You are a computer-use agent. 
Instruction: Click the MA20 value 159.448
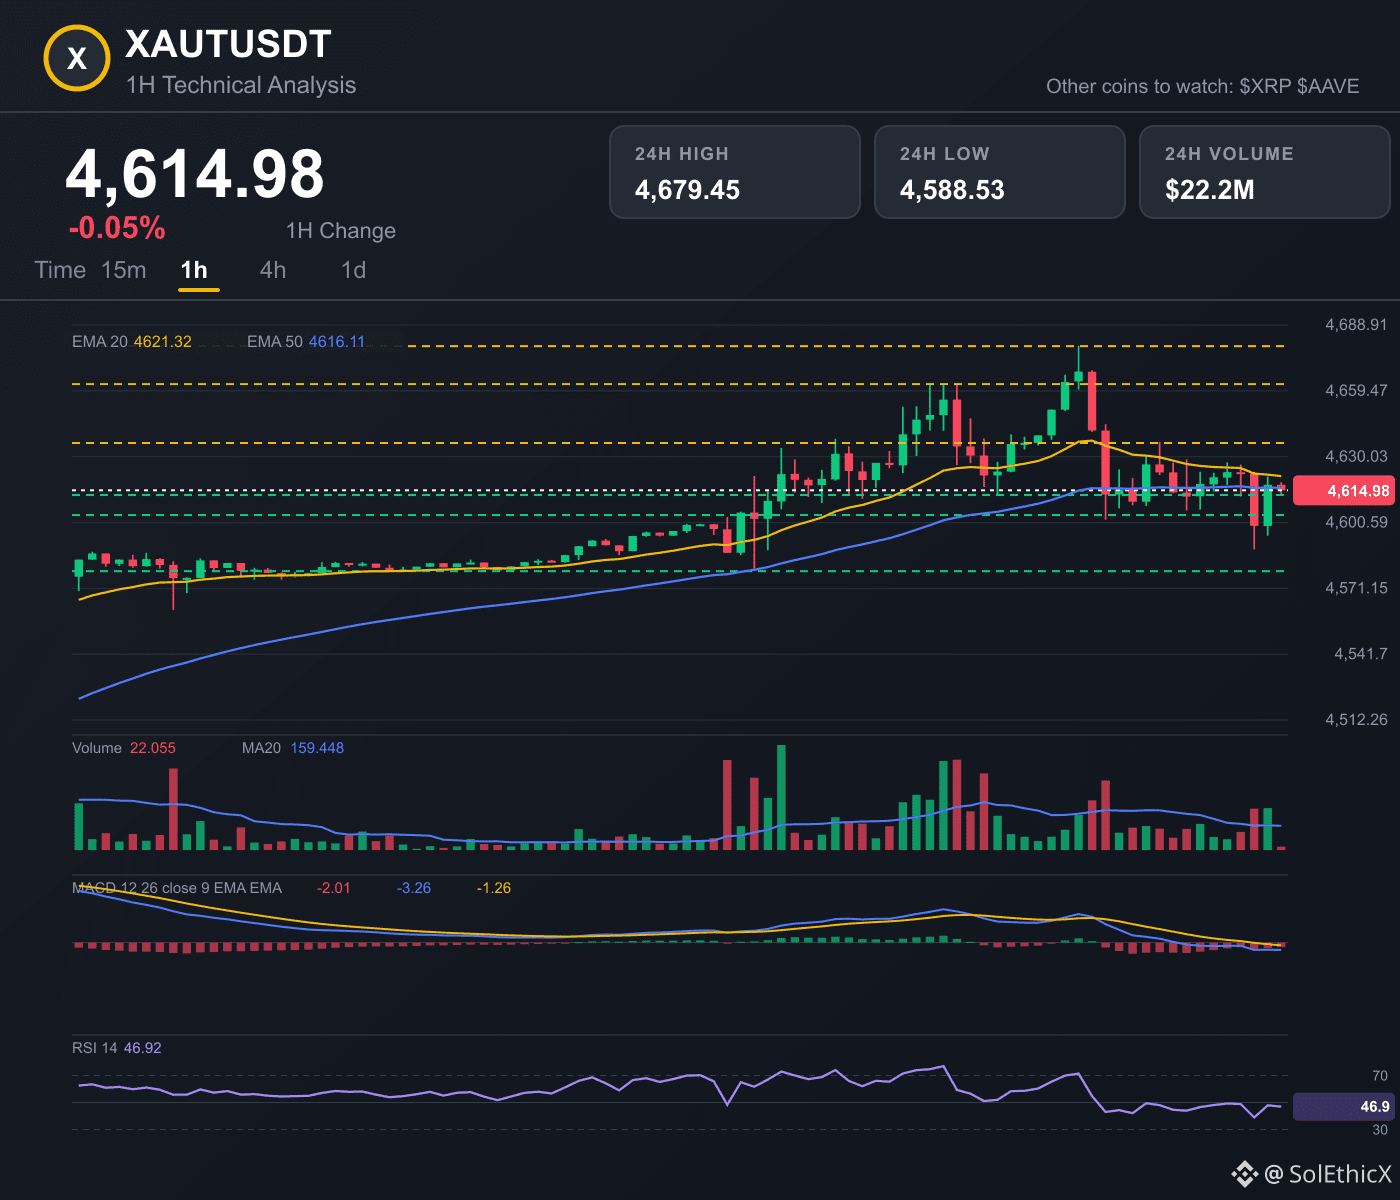coord(317,748)
